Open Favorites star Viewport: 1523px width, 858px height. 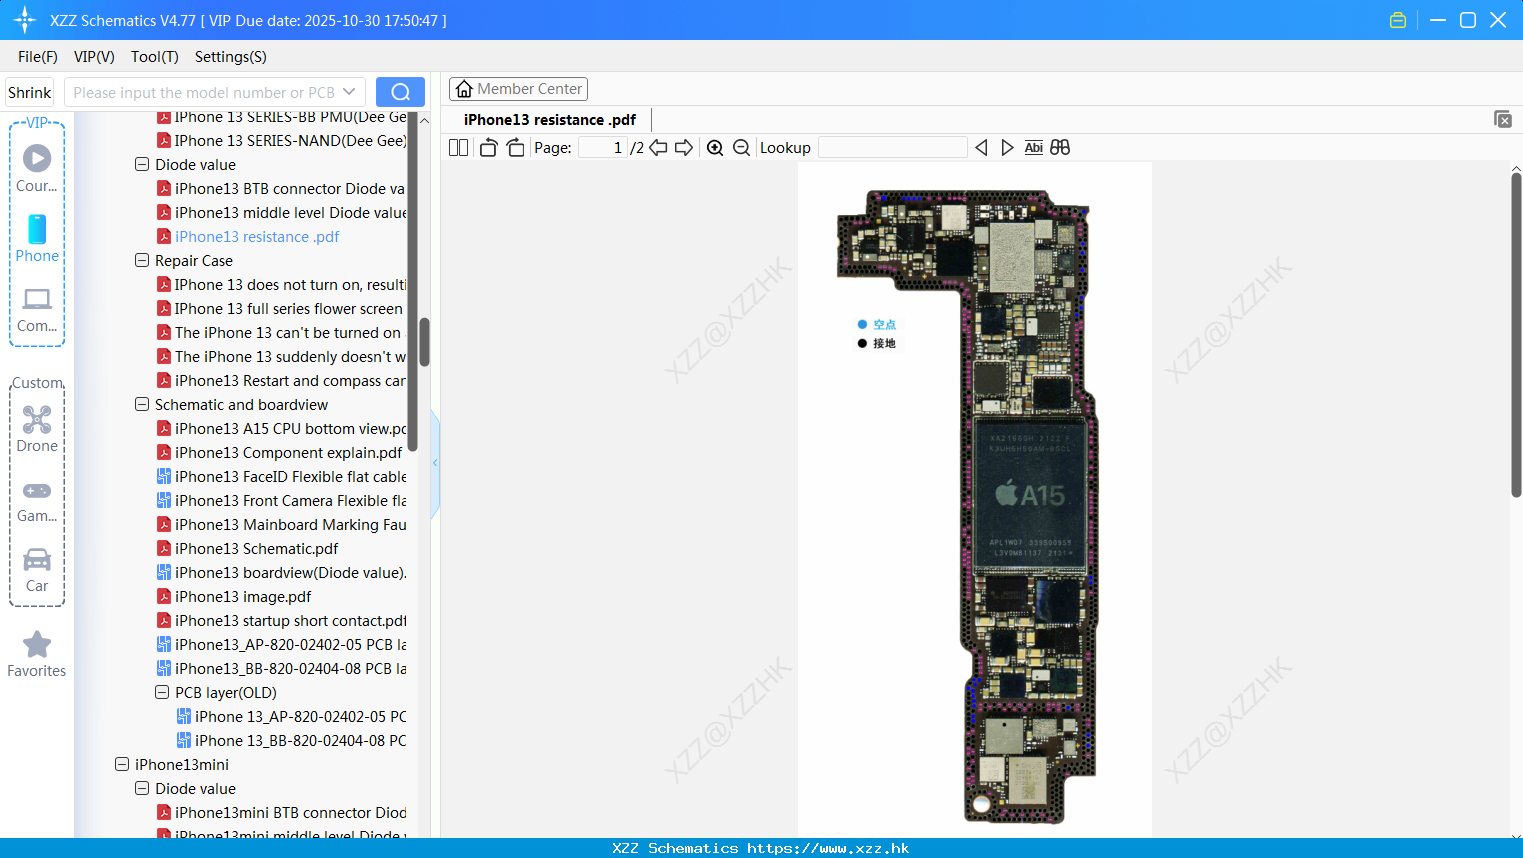point(37,654)
